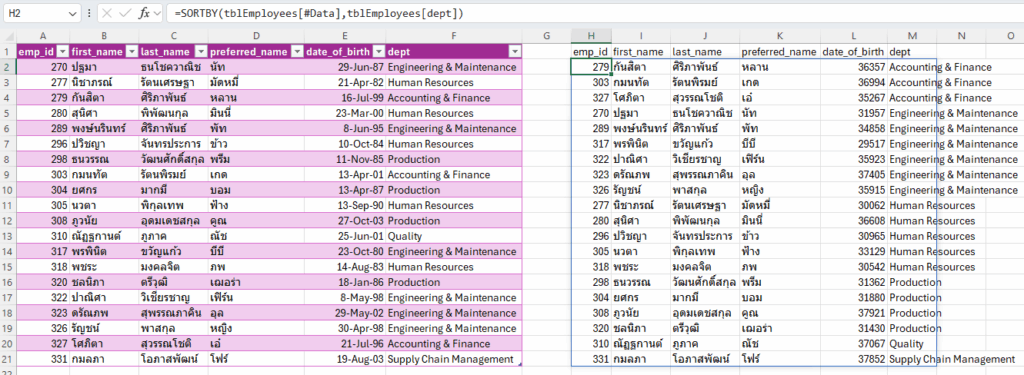Click emp_id 327 in column H

tap(591, 98)
